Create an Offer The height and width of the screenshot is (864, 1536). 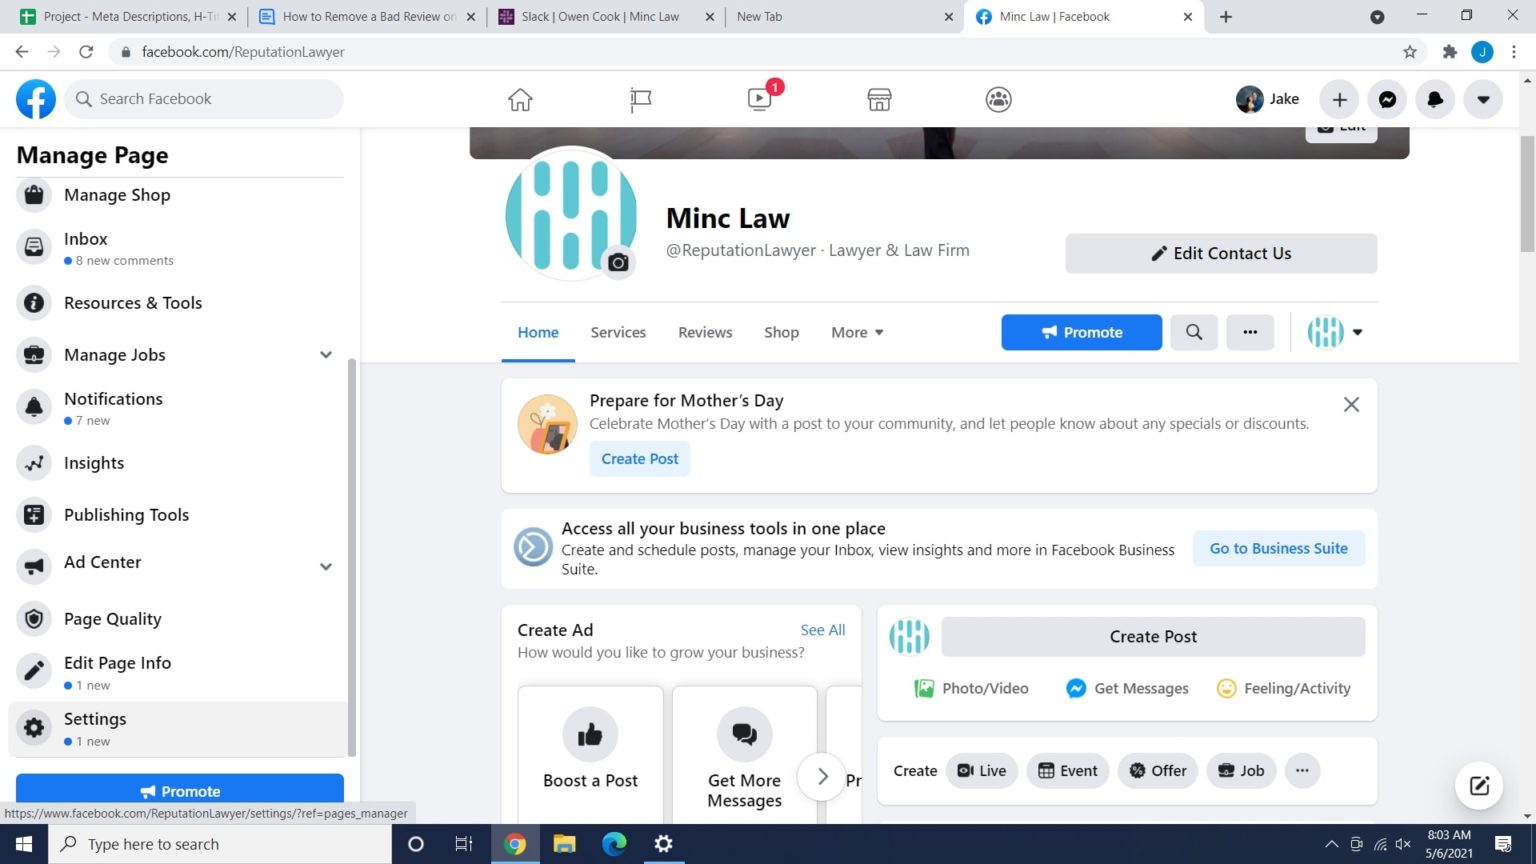click(1158, 770)
